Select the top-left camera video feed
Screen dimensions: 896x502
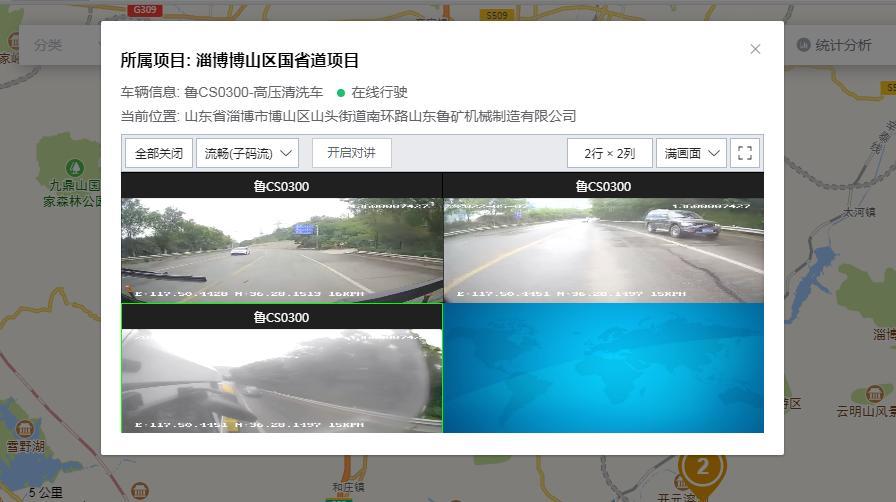point(281,250)
